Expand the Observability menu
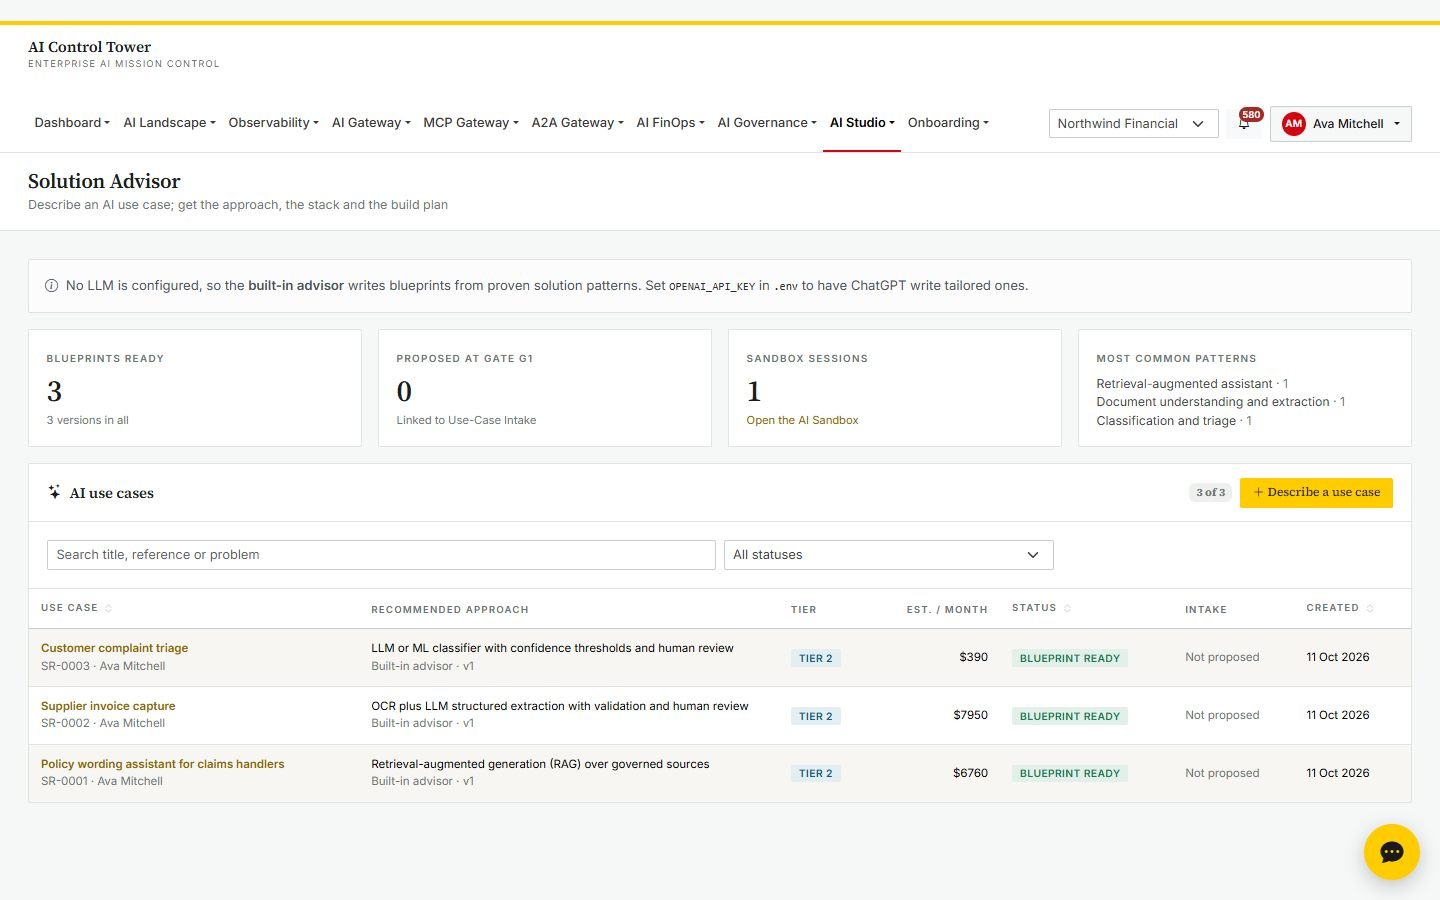This screenshot has width=1440, height=900. 273,123
